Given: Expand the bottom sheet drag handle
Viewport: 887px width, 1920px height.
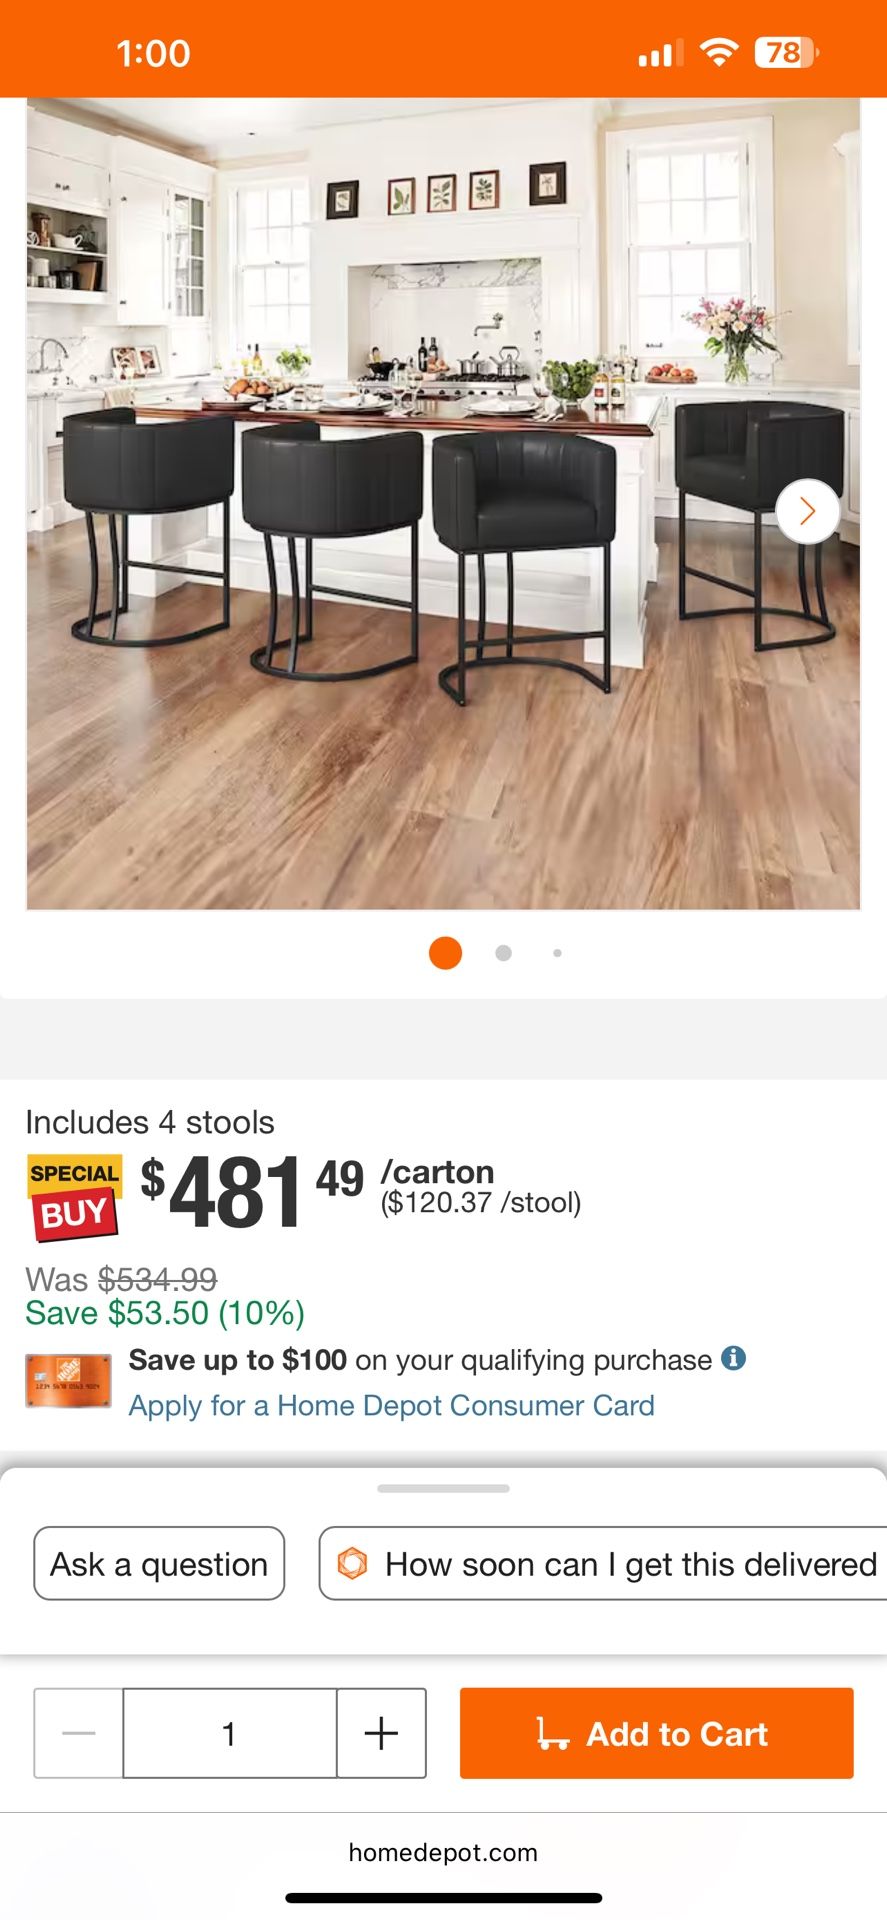Looking at the screenshot, I should 443,1489.
